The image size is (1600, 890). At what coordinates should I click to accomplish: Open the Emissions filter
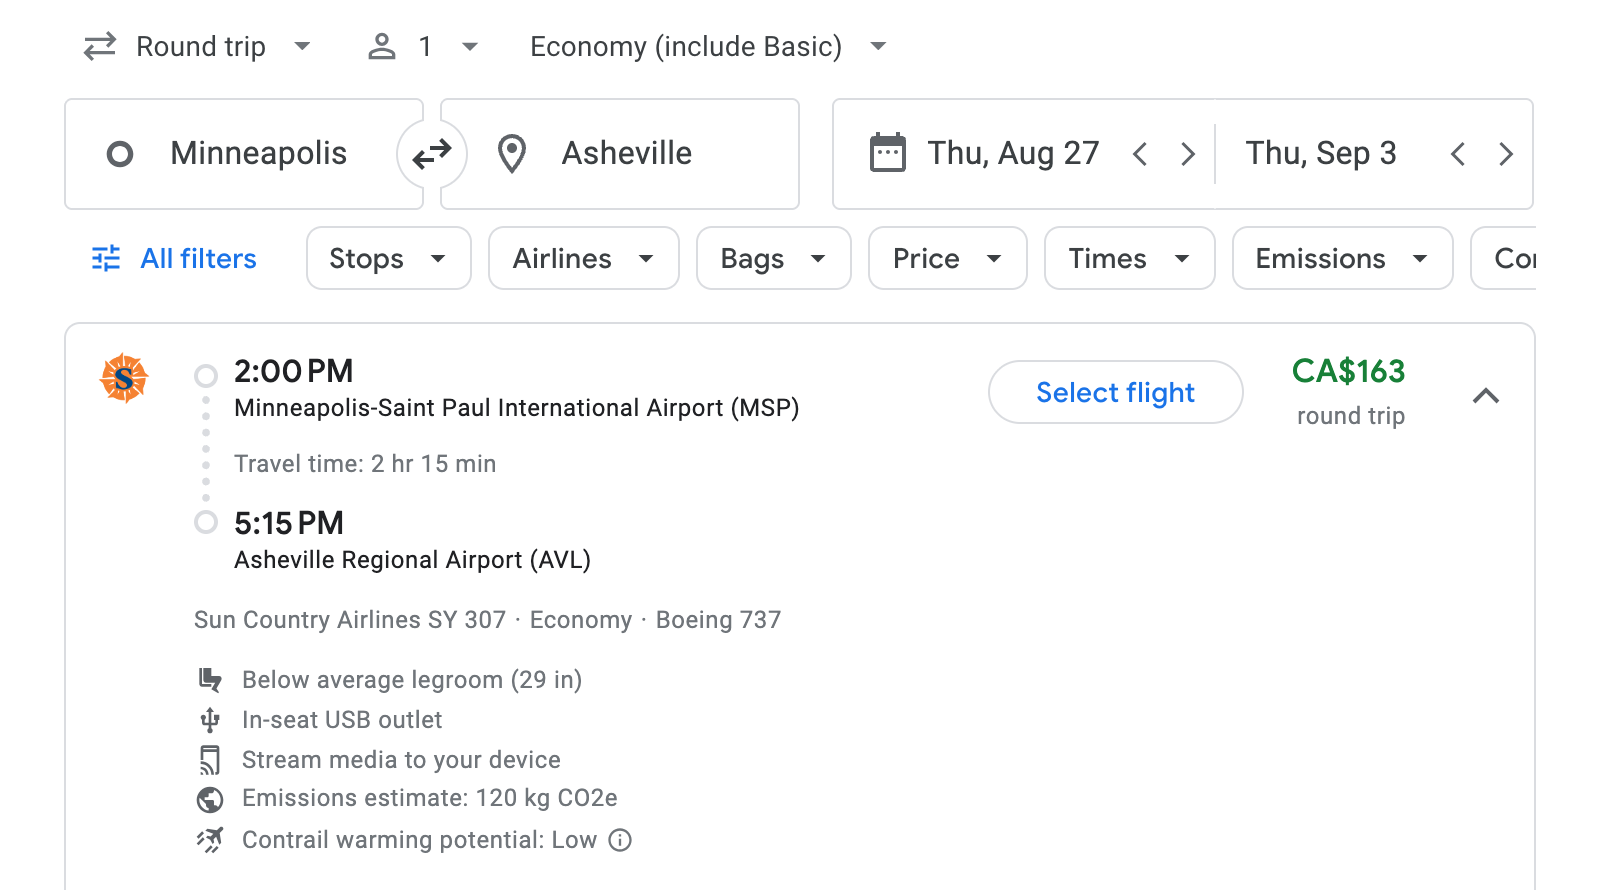(1341, 258)
